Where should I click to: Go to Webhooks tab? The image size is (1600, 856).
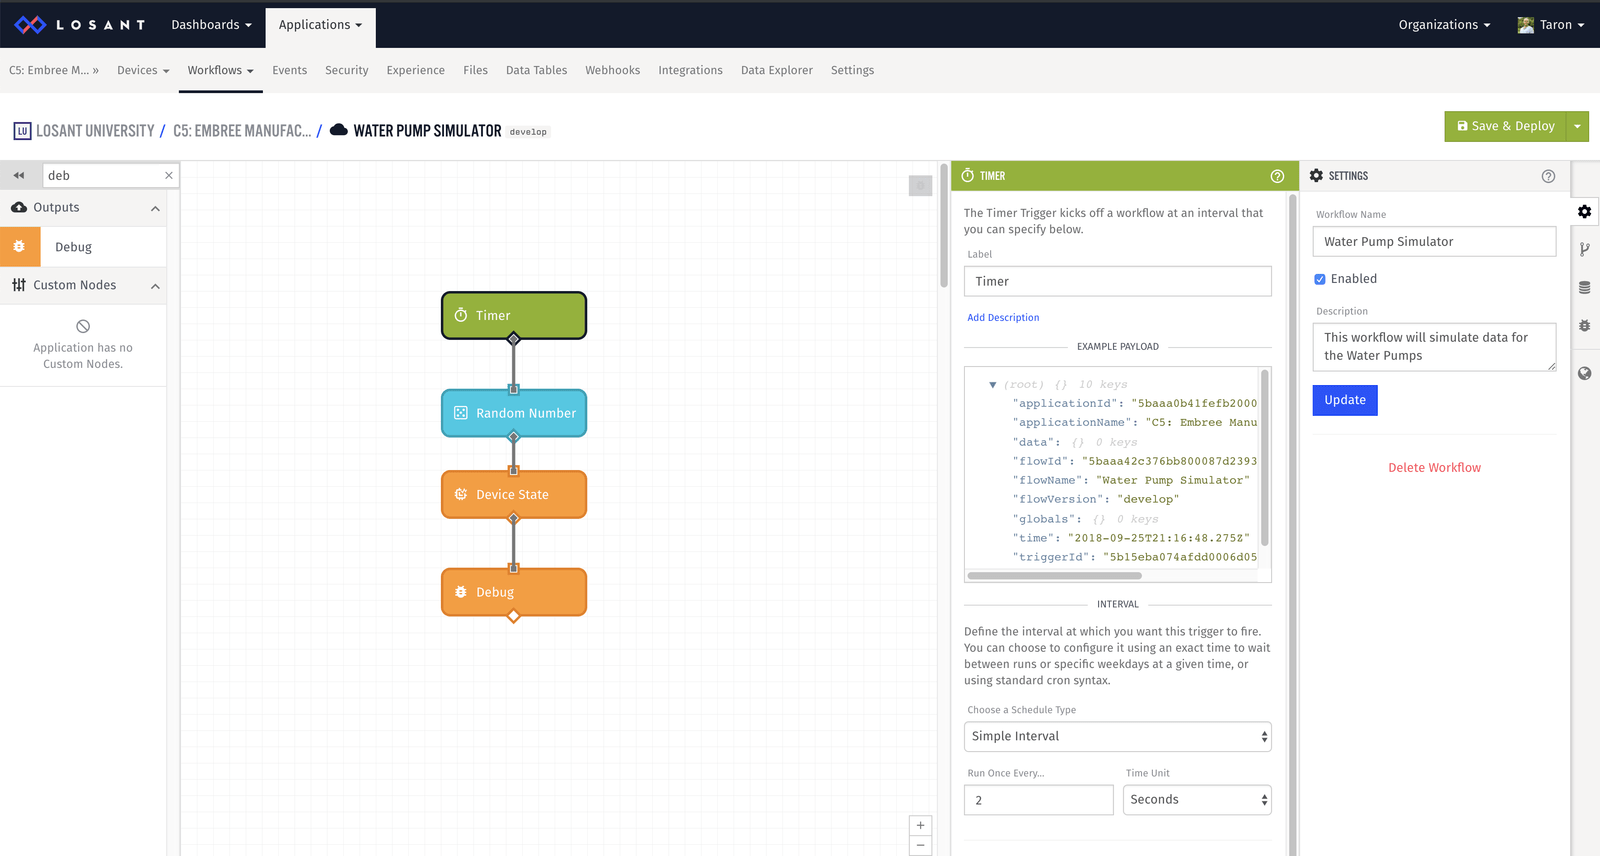(x=613, y=70)
